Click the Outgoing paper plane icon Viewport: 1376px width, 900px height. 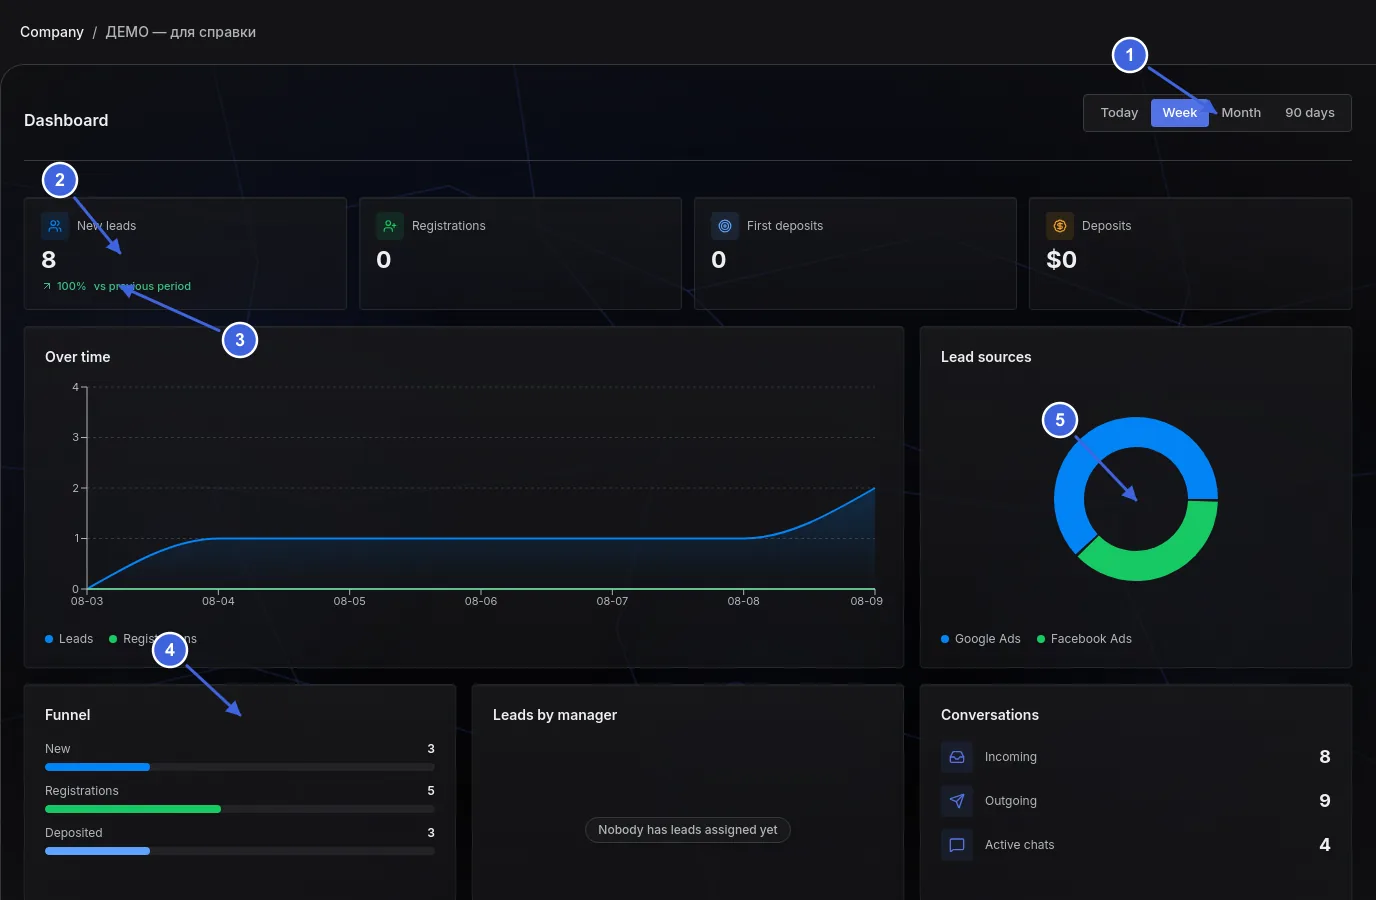pyautogui.click(x=957, y=801)
